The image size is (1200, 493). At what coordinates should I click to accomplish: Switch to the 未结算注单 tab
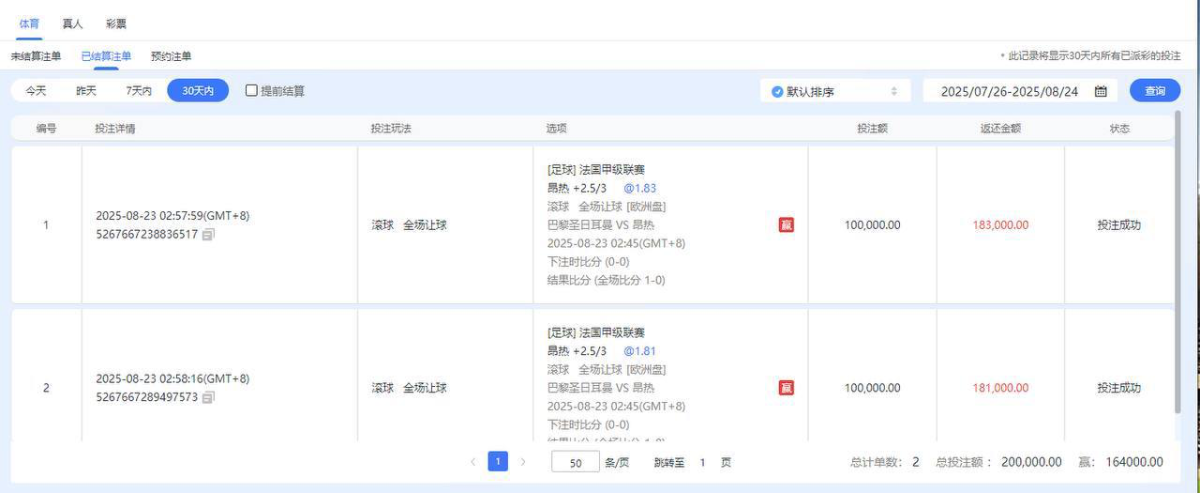[36, 57]
